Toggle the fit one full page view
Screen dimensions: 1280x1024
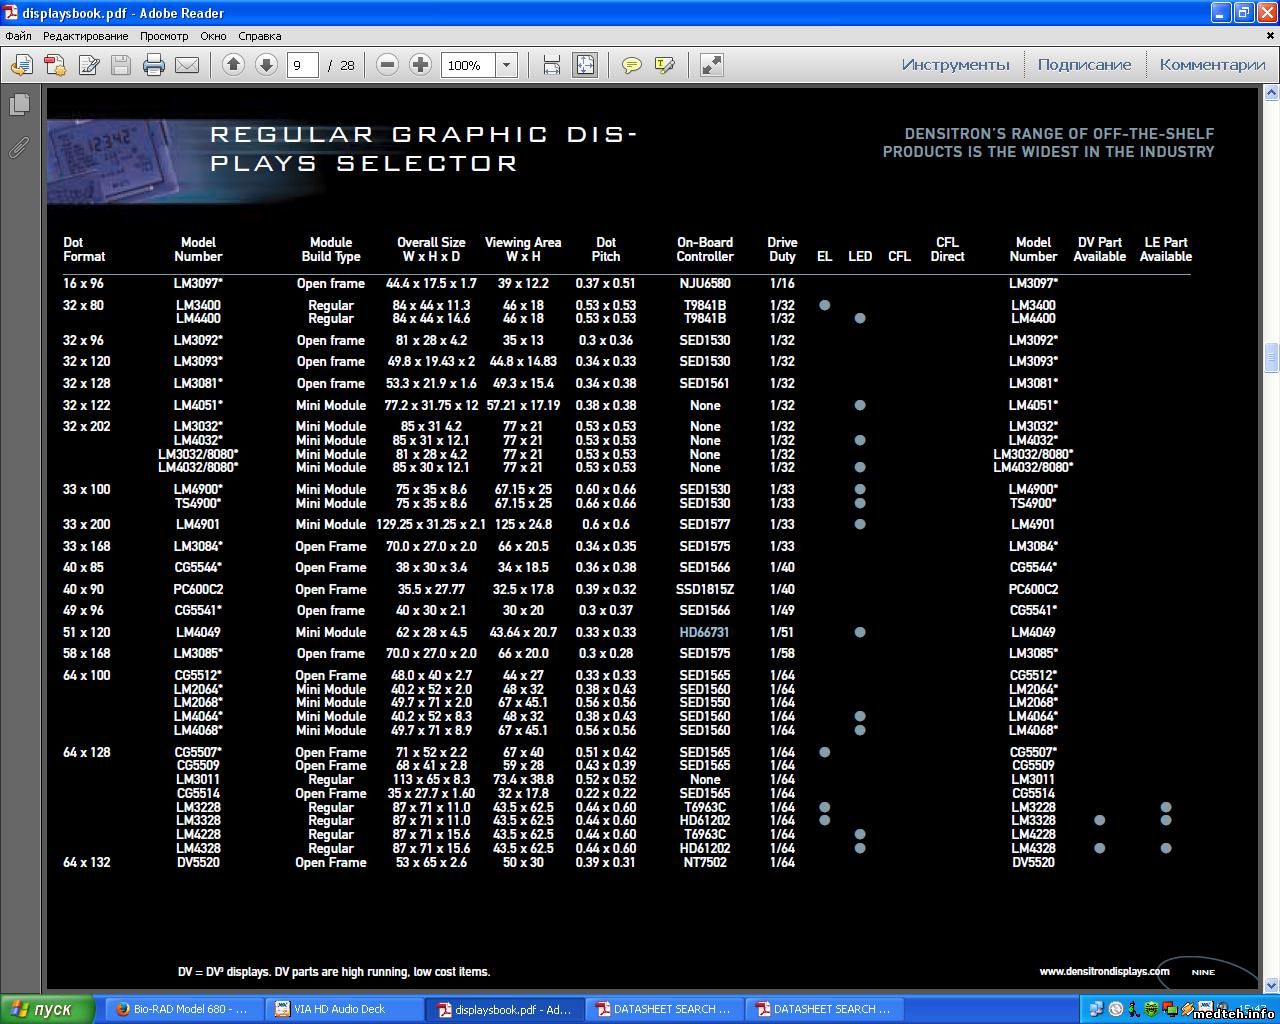click(585, 65)
